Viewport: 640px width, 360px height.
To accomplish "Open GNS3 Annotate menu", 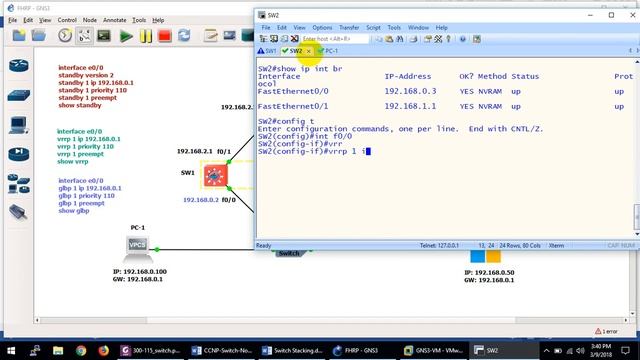I will tap(114, 20).
